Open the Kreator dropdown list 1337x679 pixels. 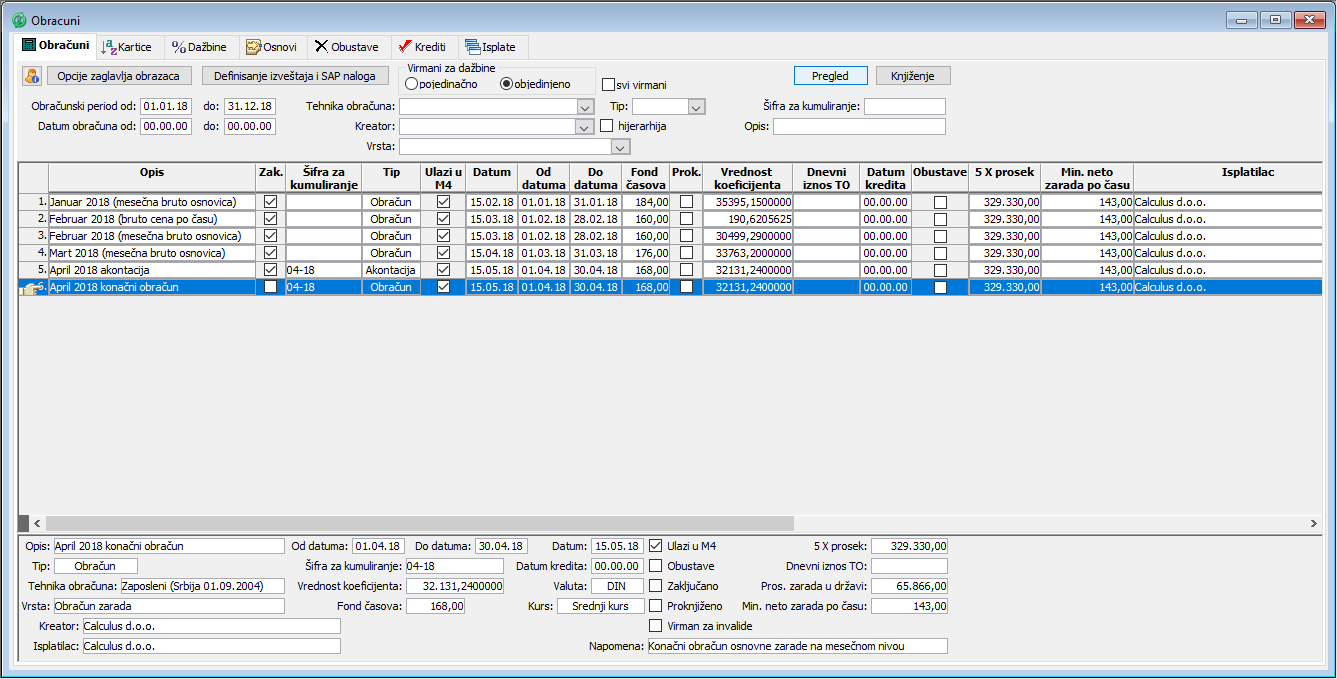pyautogui.click(x=585, y=127)
